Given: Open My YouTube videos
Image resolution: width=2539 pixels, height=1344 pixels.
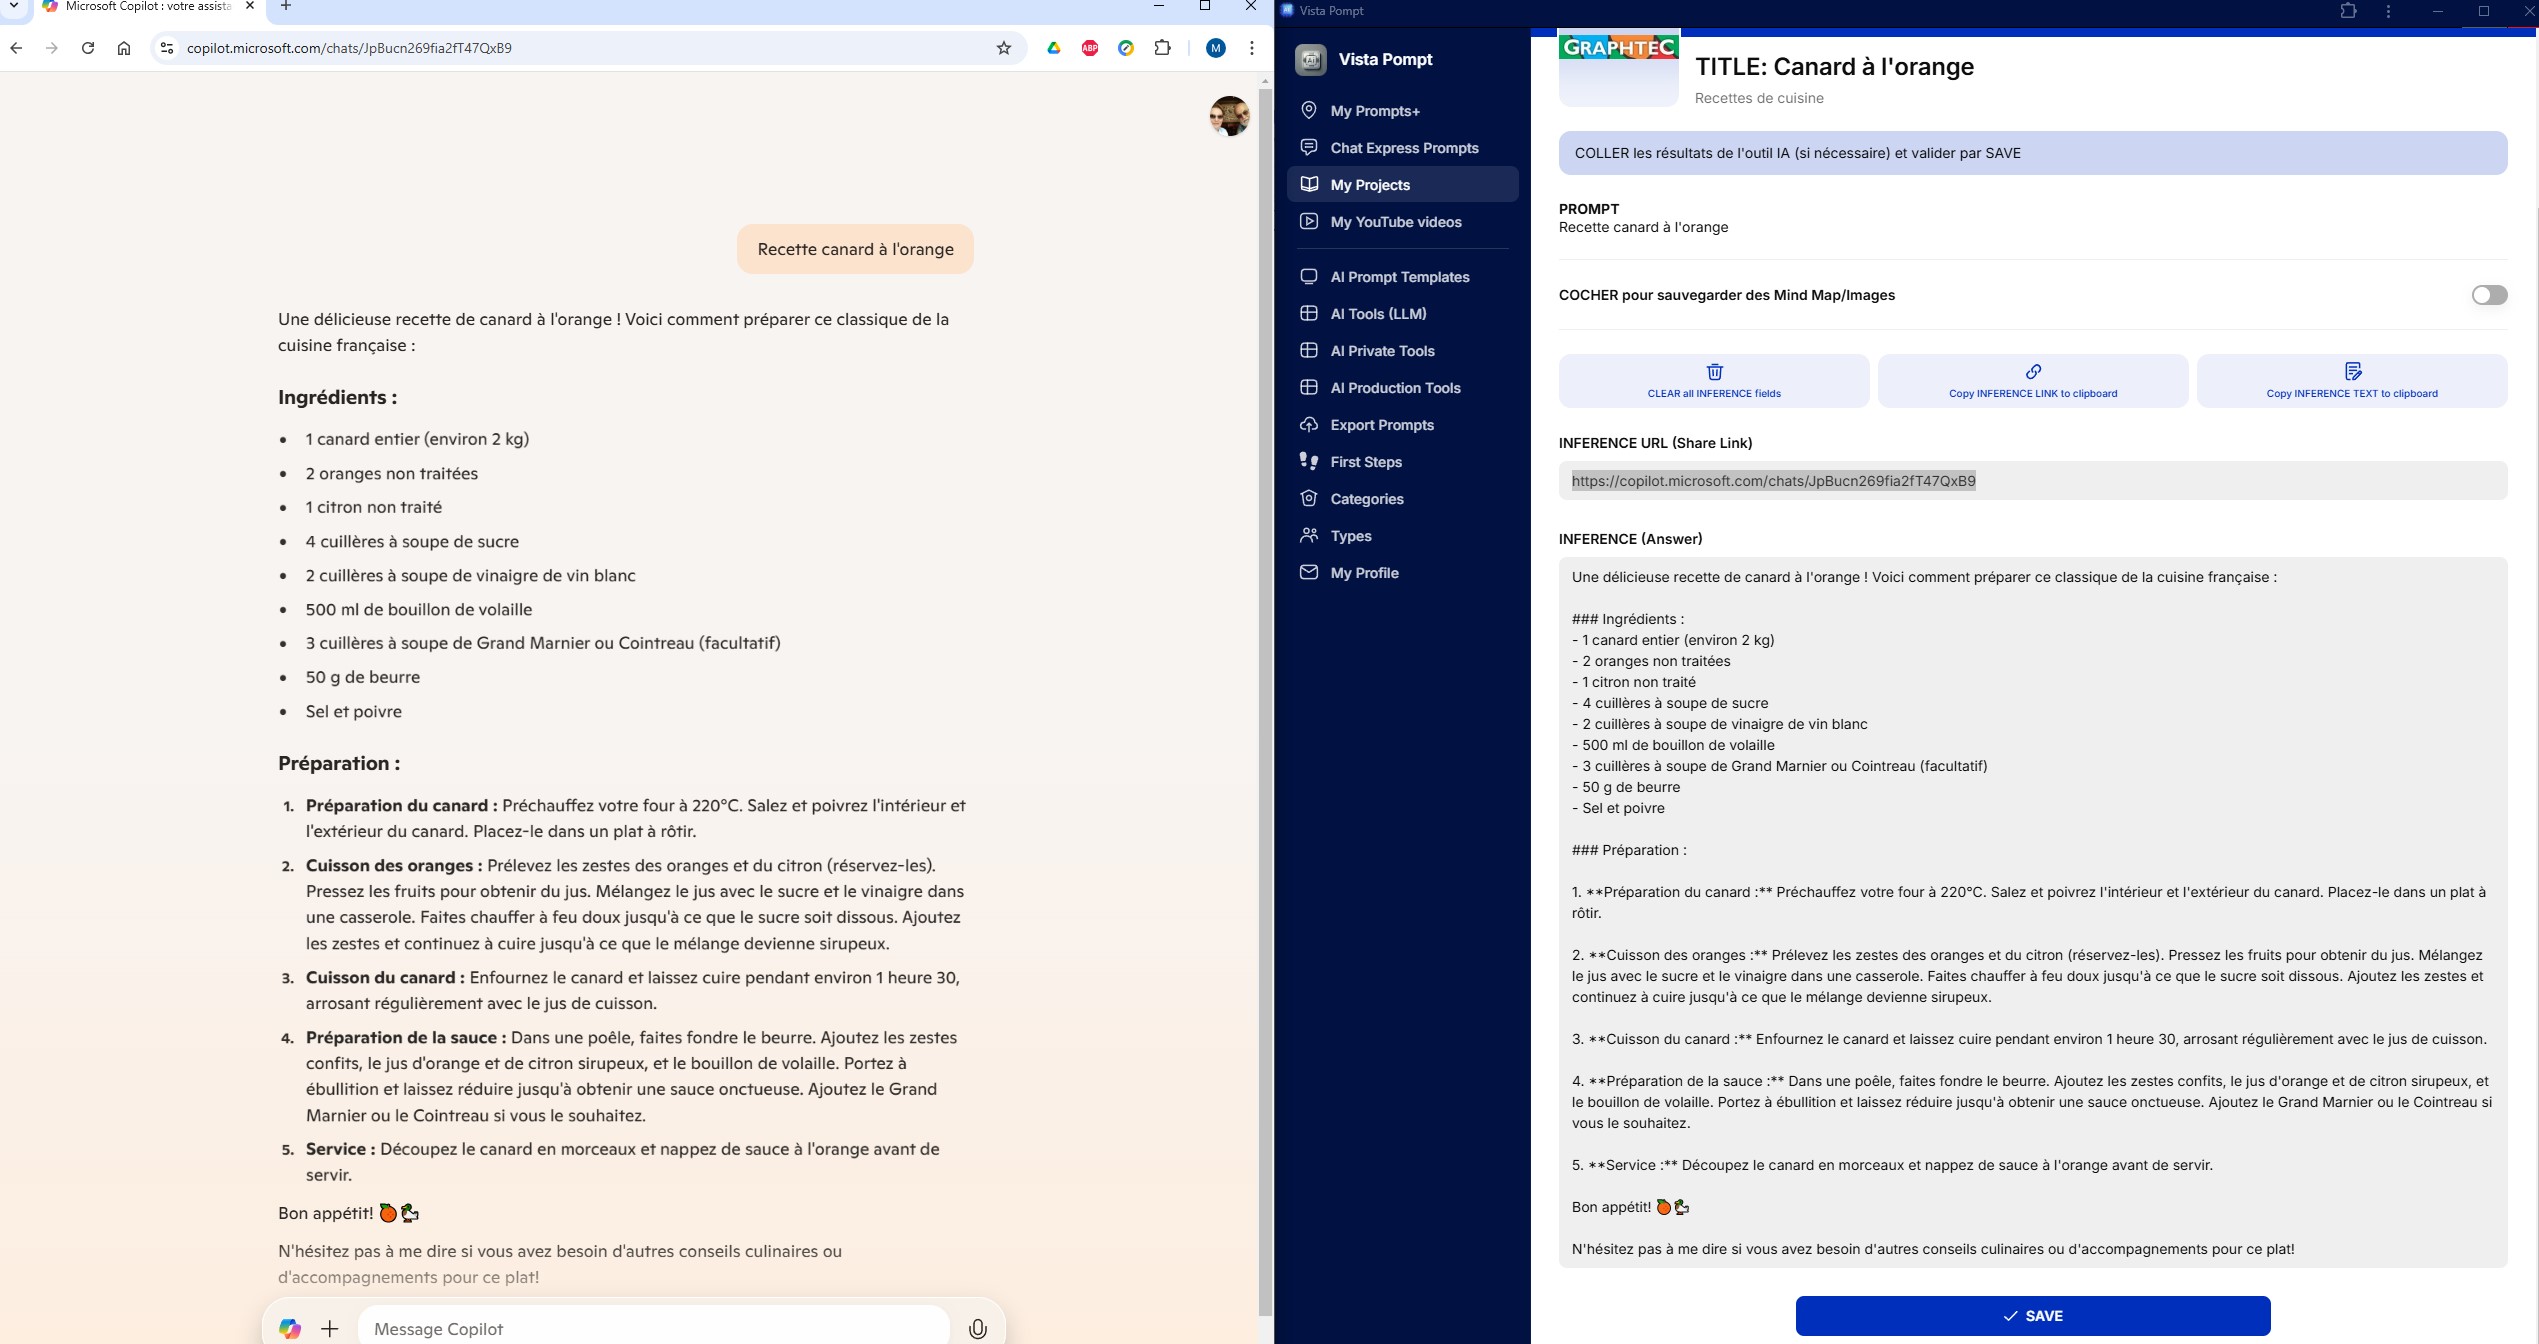Looking at the screenshot, I should click(x=1402, y=222).
